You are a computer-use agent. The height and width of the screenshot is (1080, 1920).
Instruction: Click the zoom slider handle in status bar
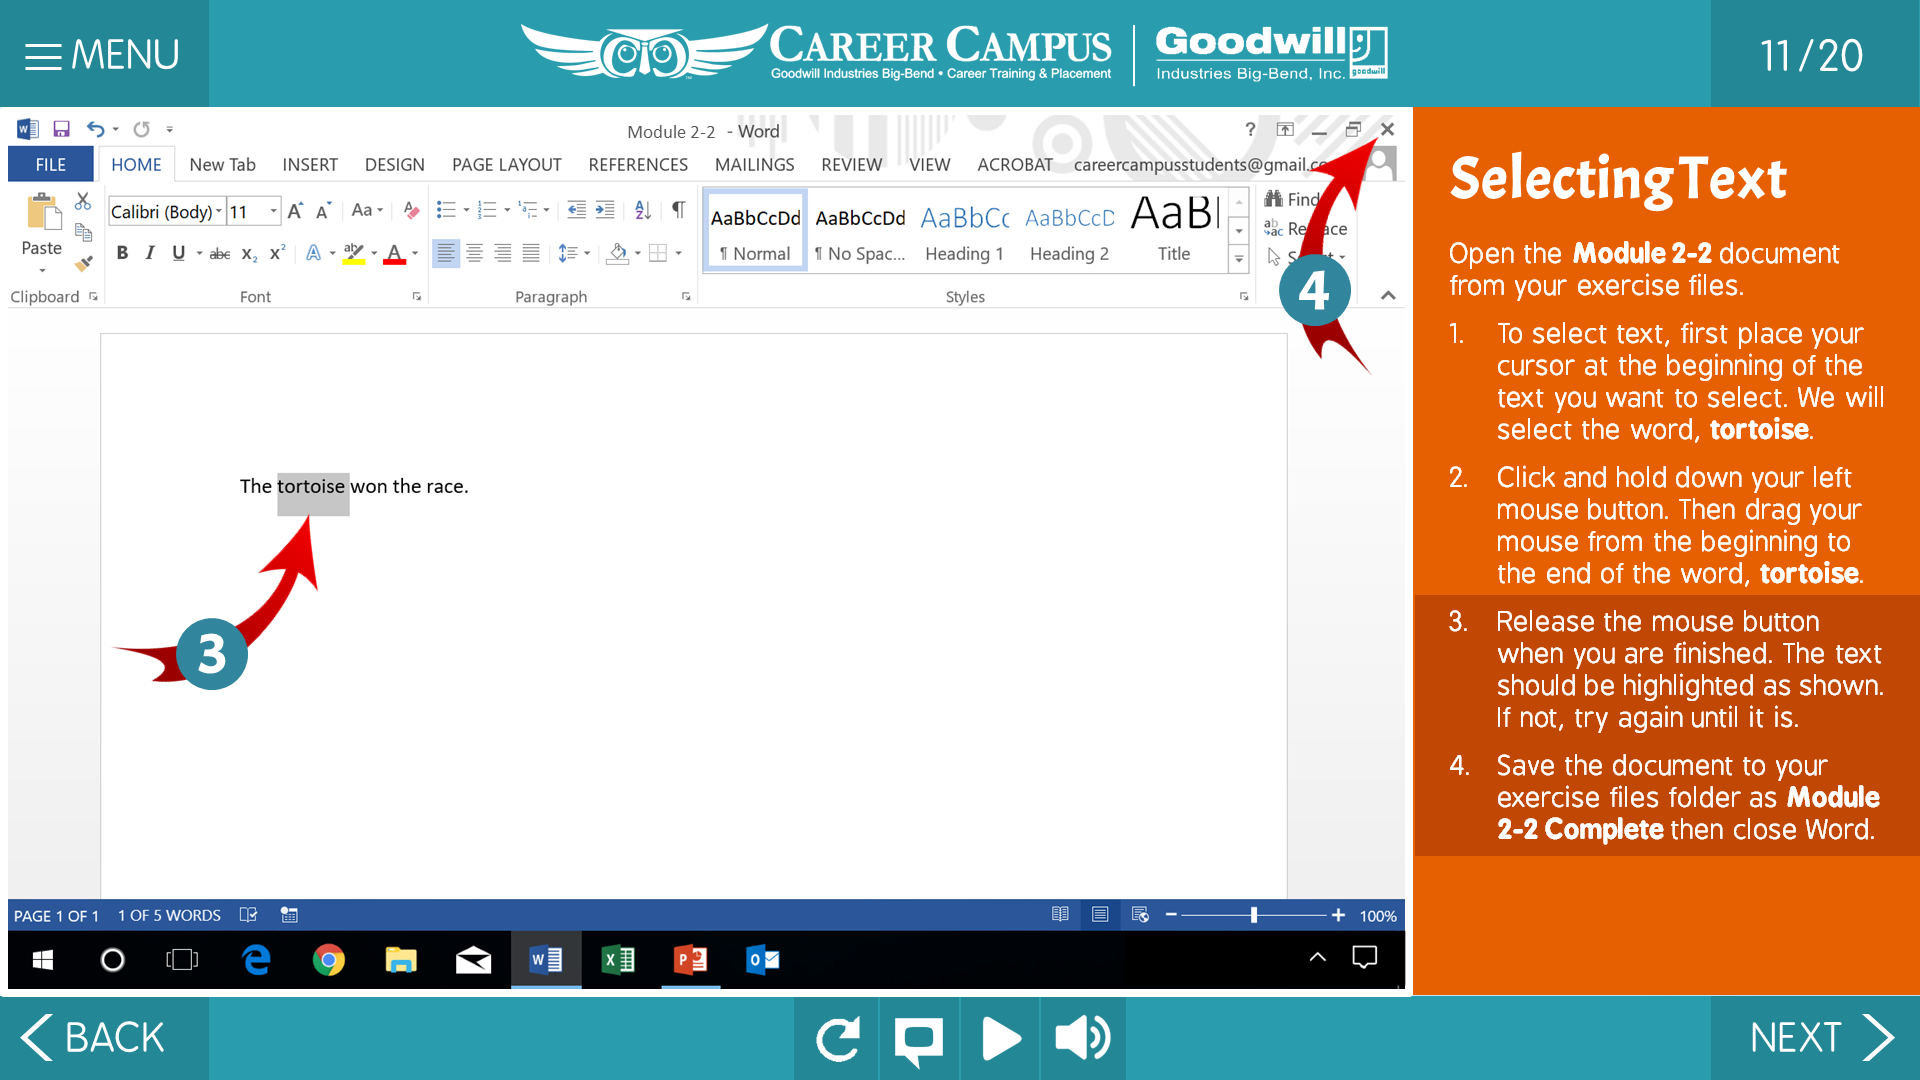point(1253,915)
